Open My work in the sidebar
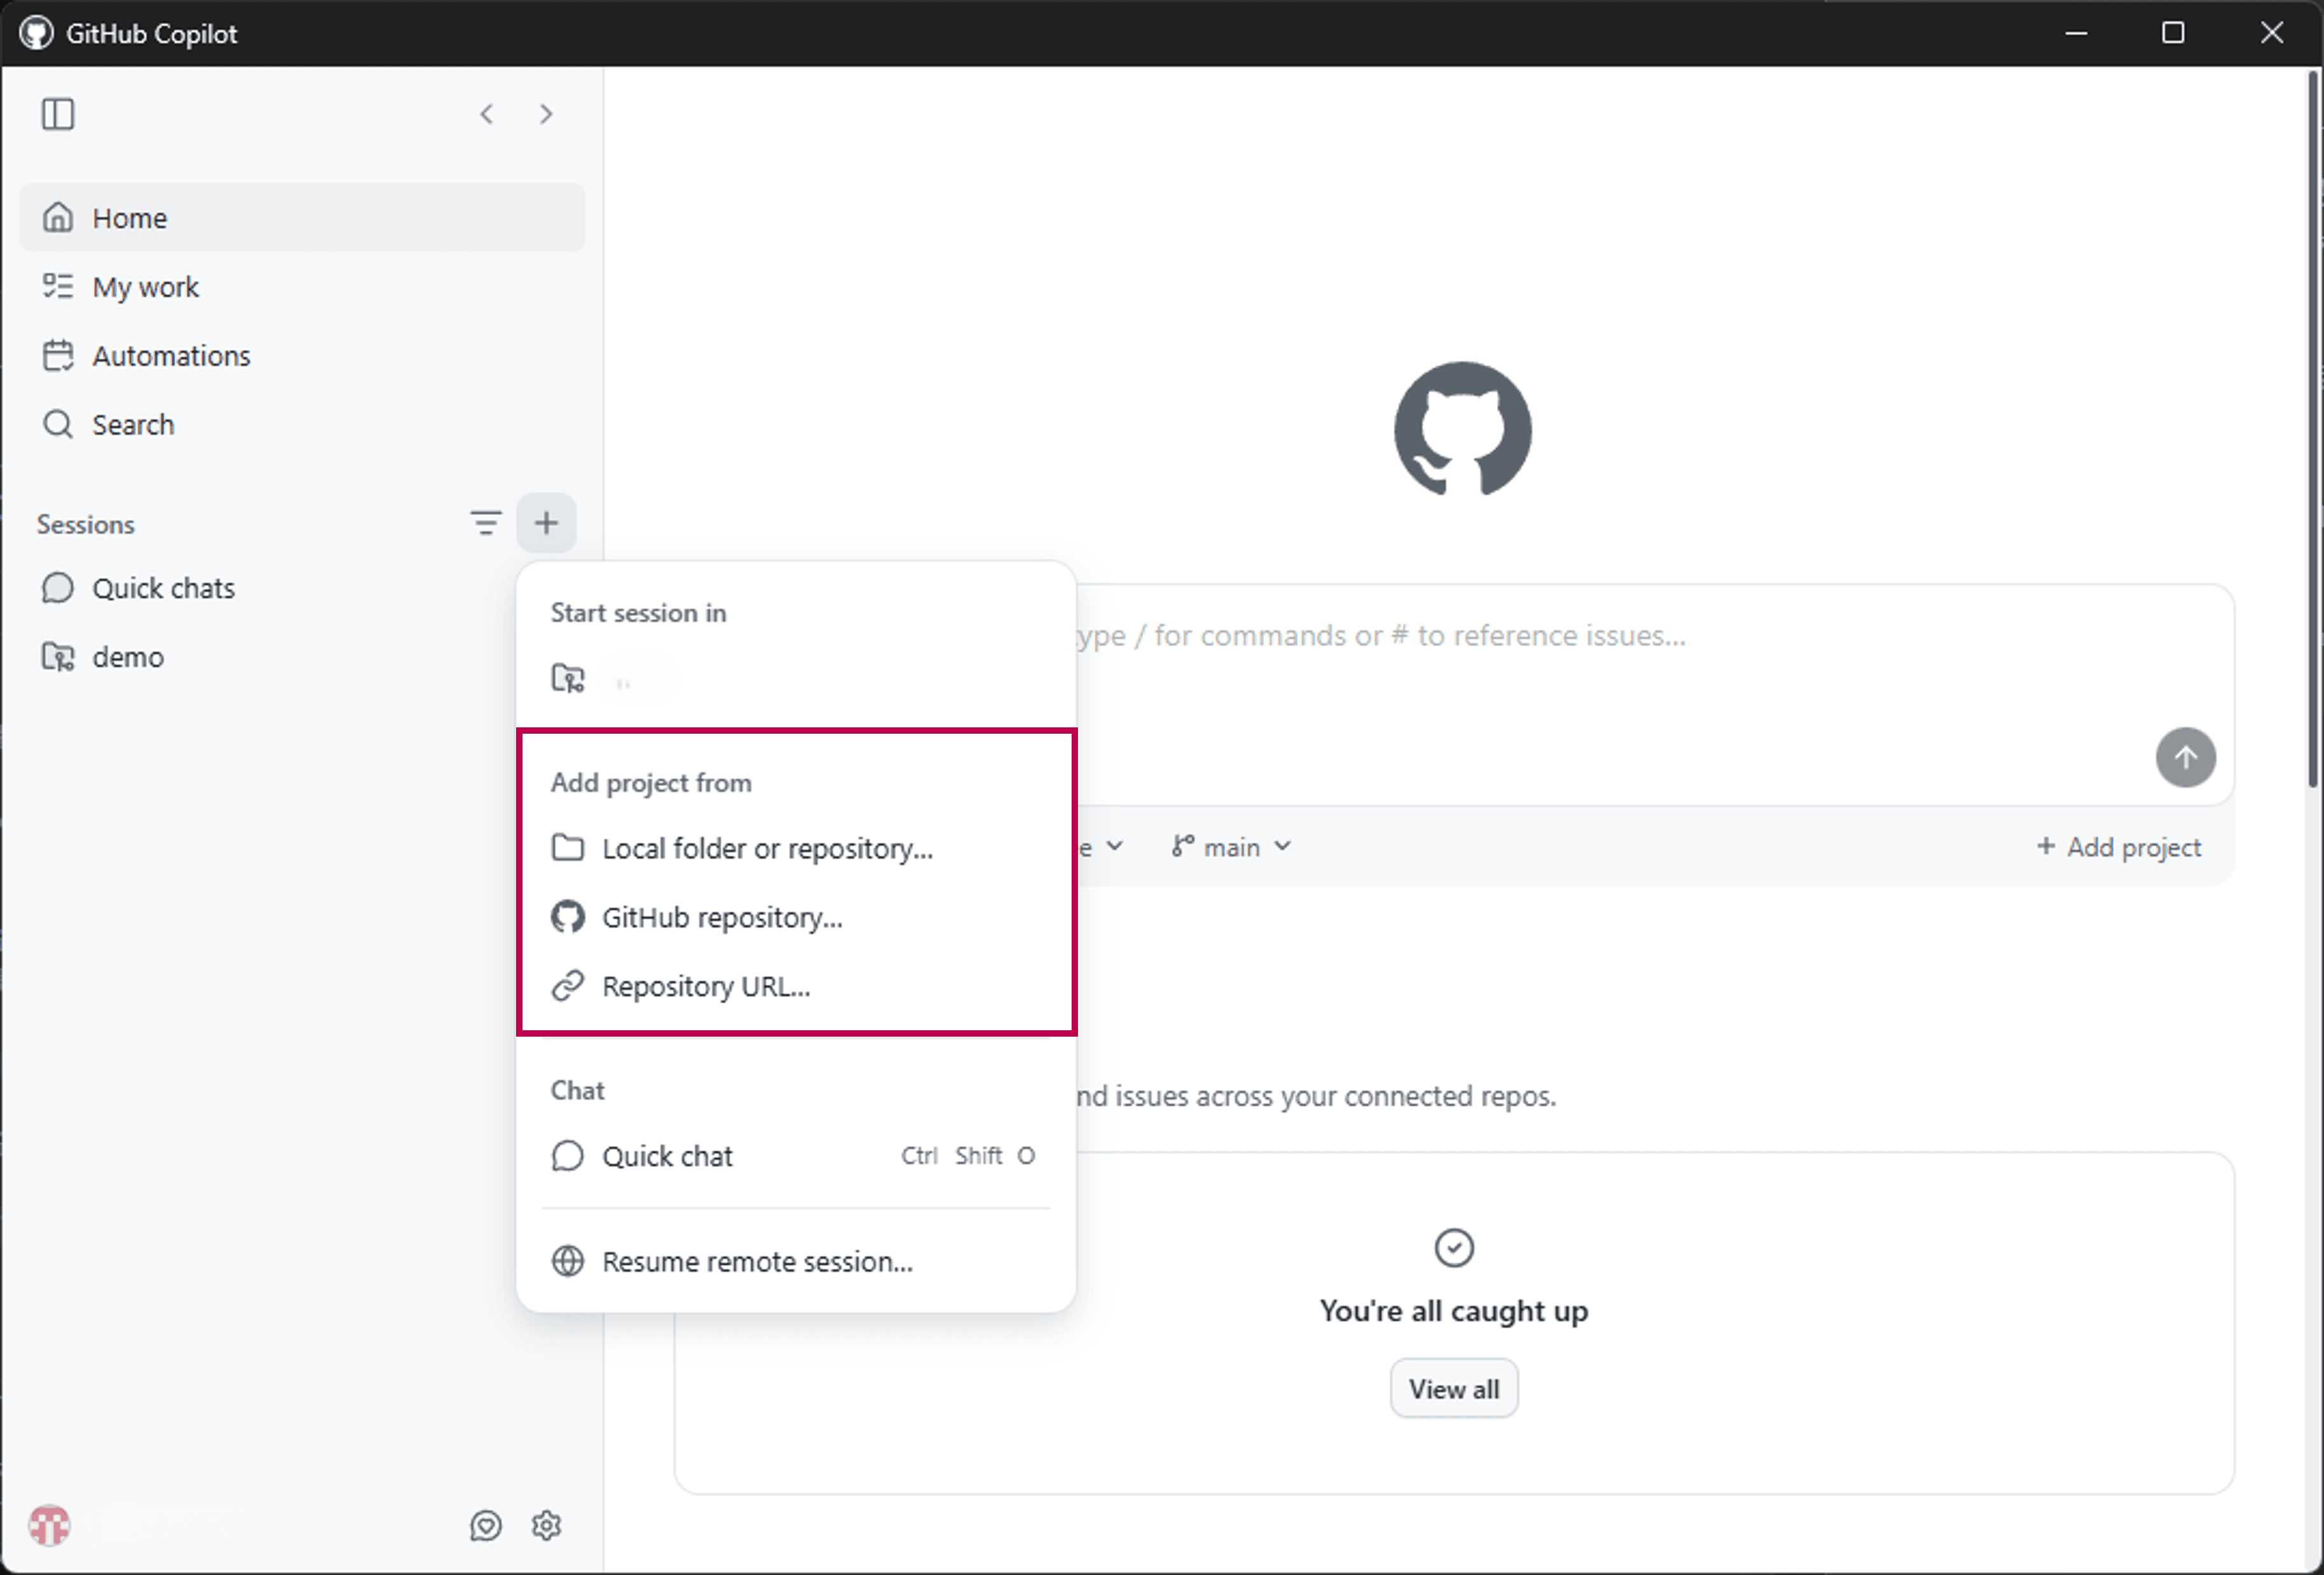The width and height of the screenshot is (2324, 1575). pos(302,287)
